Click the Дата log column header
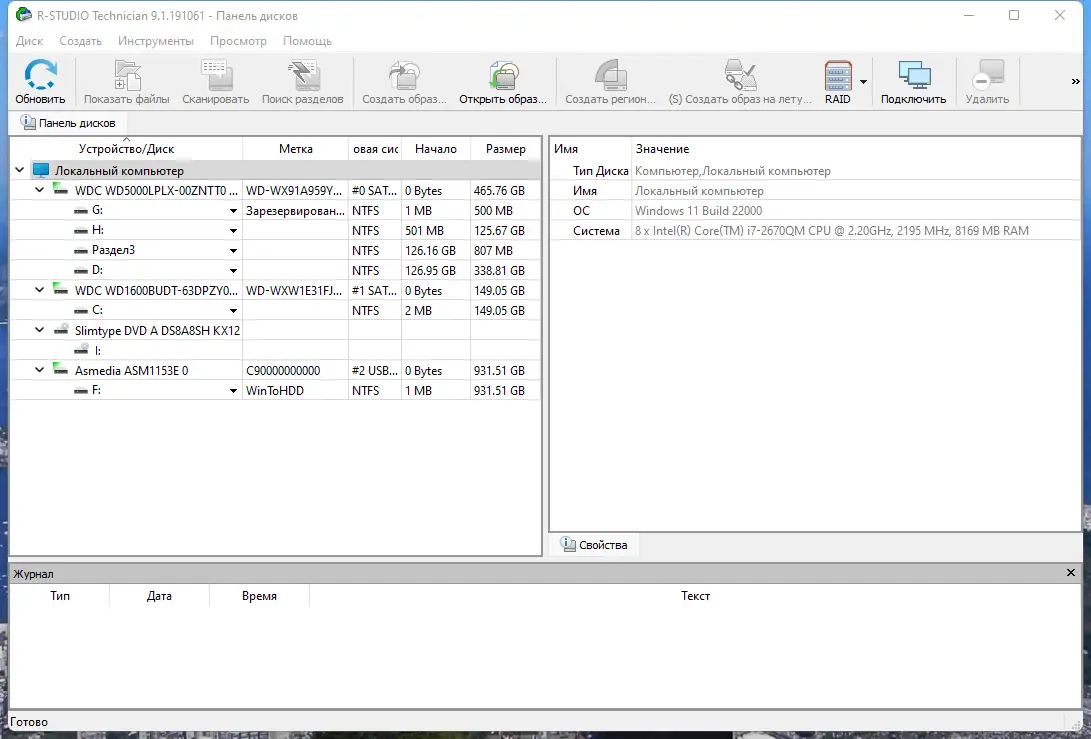 159,596
